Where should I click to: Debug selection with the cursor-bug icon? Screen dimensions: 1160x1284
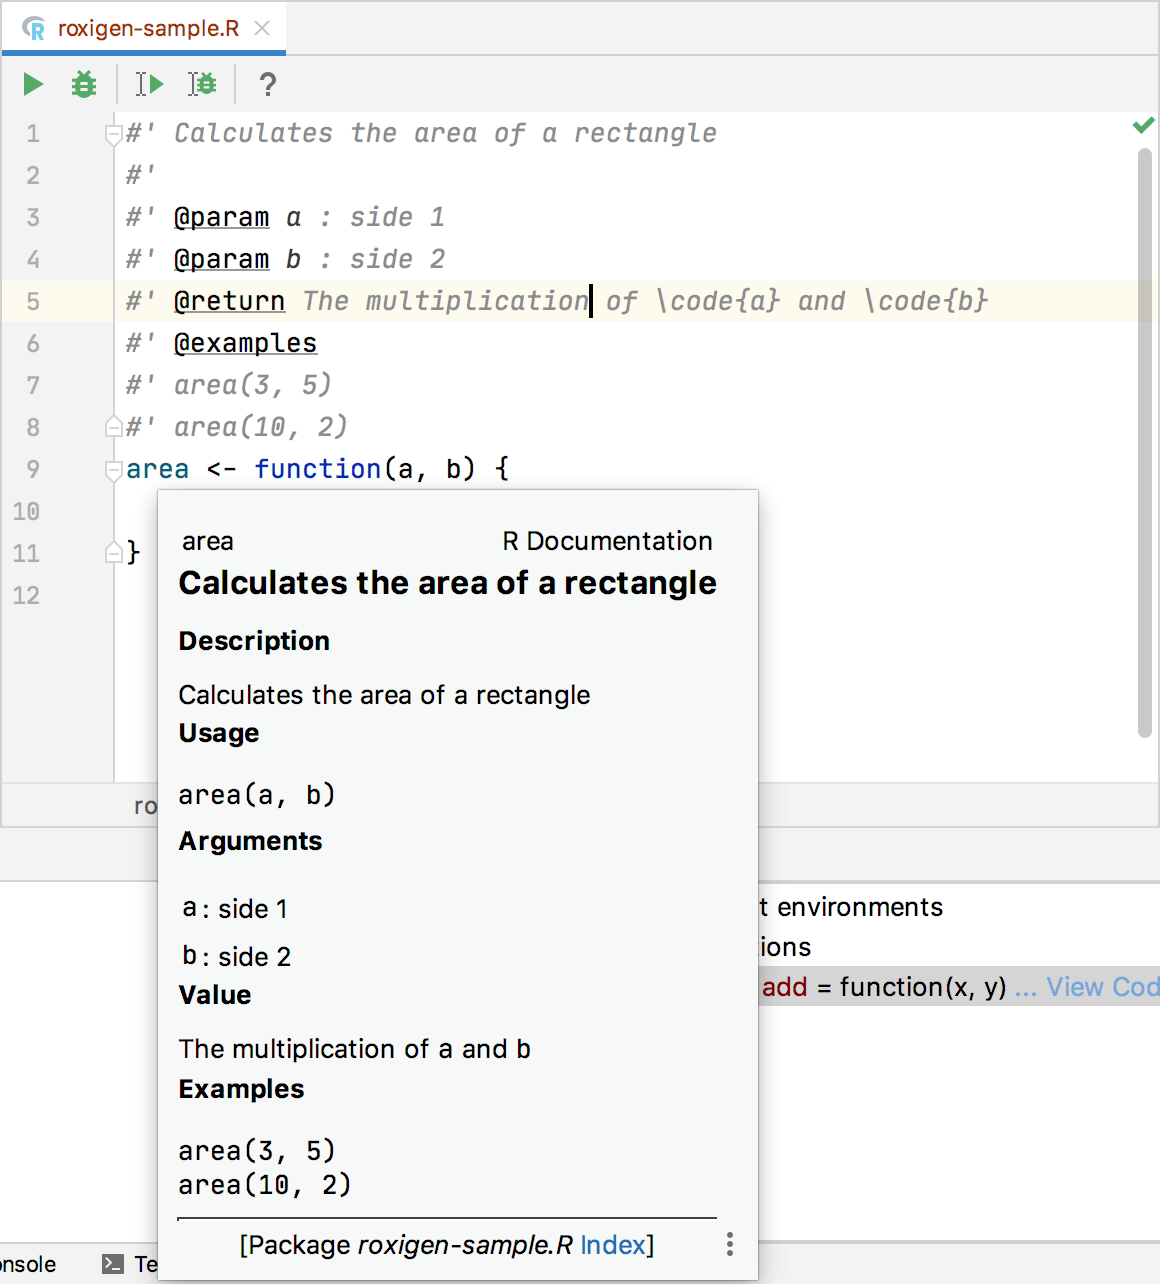[202, 84]
